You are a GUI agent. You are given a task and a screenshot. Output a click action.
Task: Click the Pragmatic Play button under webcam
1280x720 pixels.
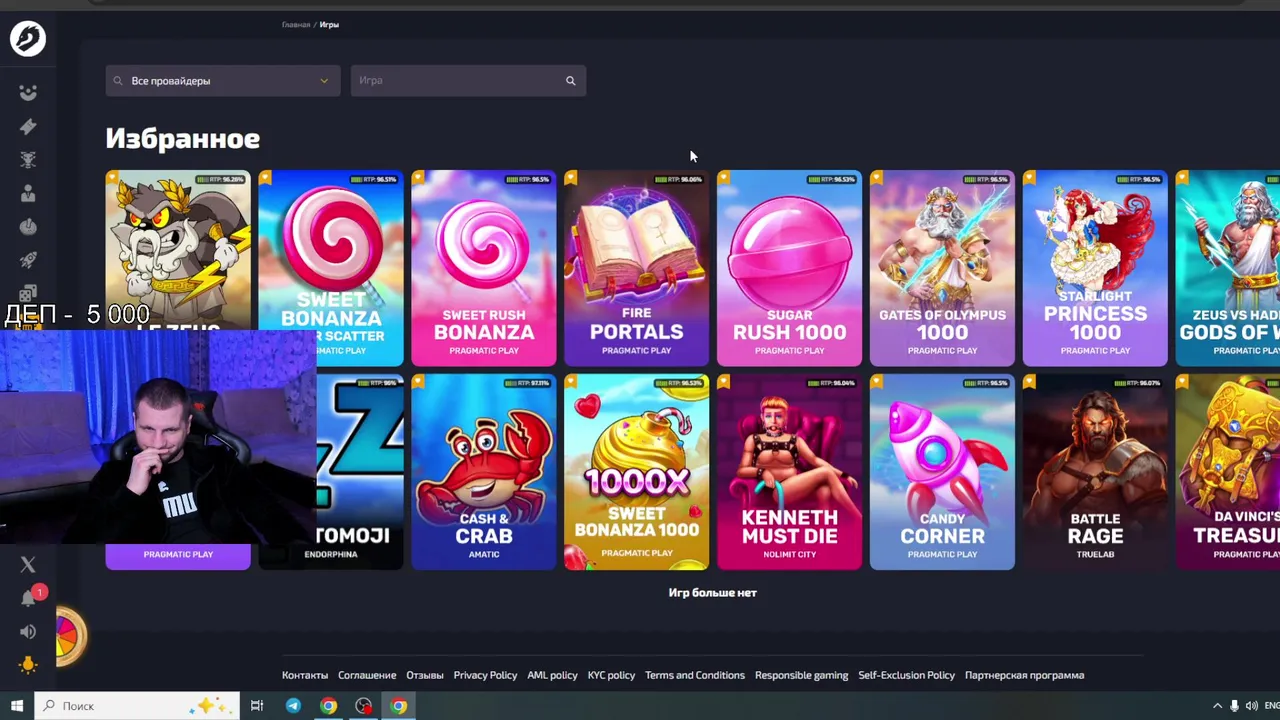[x=178, y=555]
